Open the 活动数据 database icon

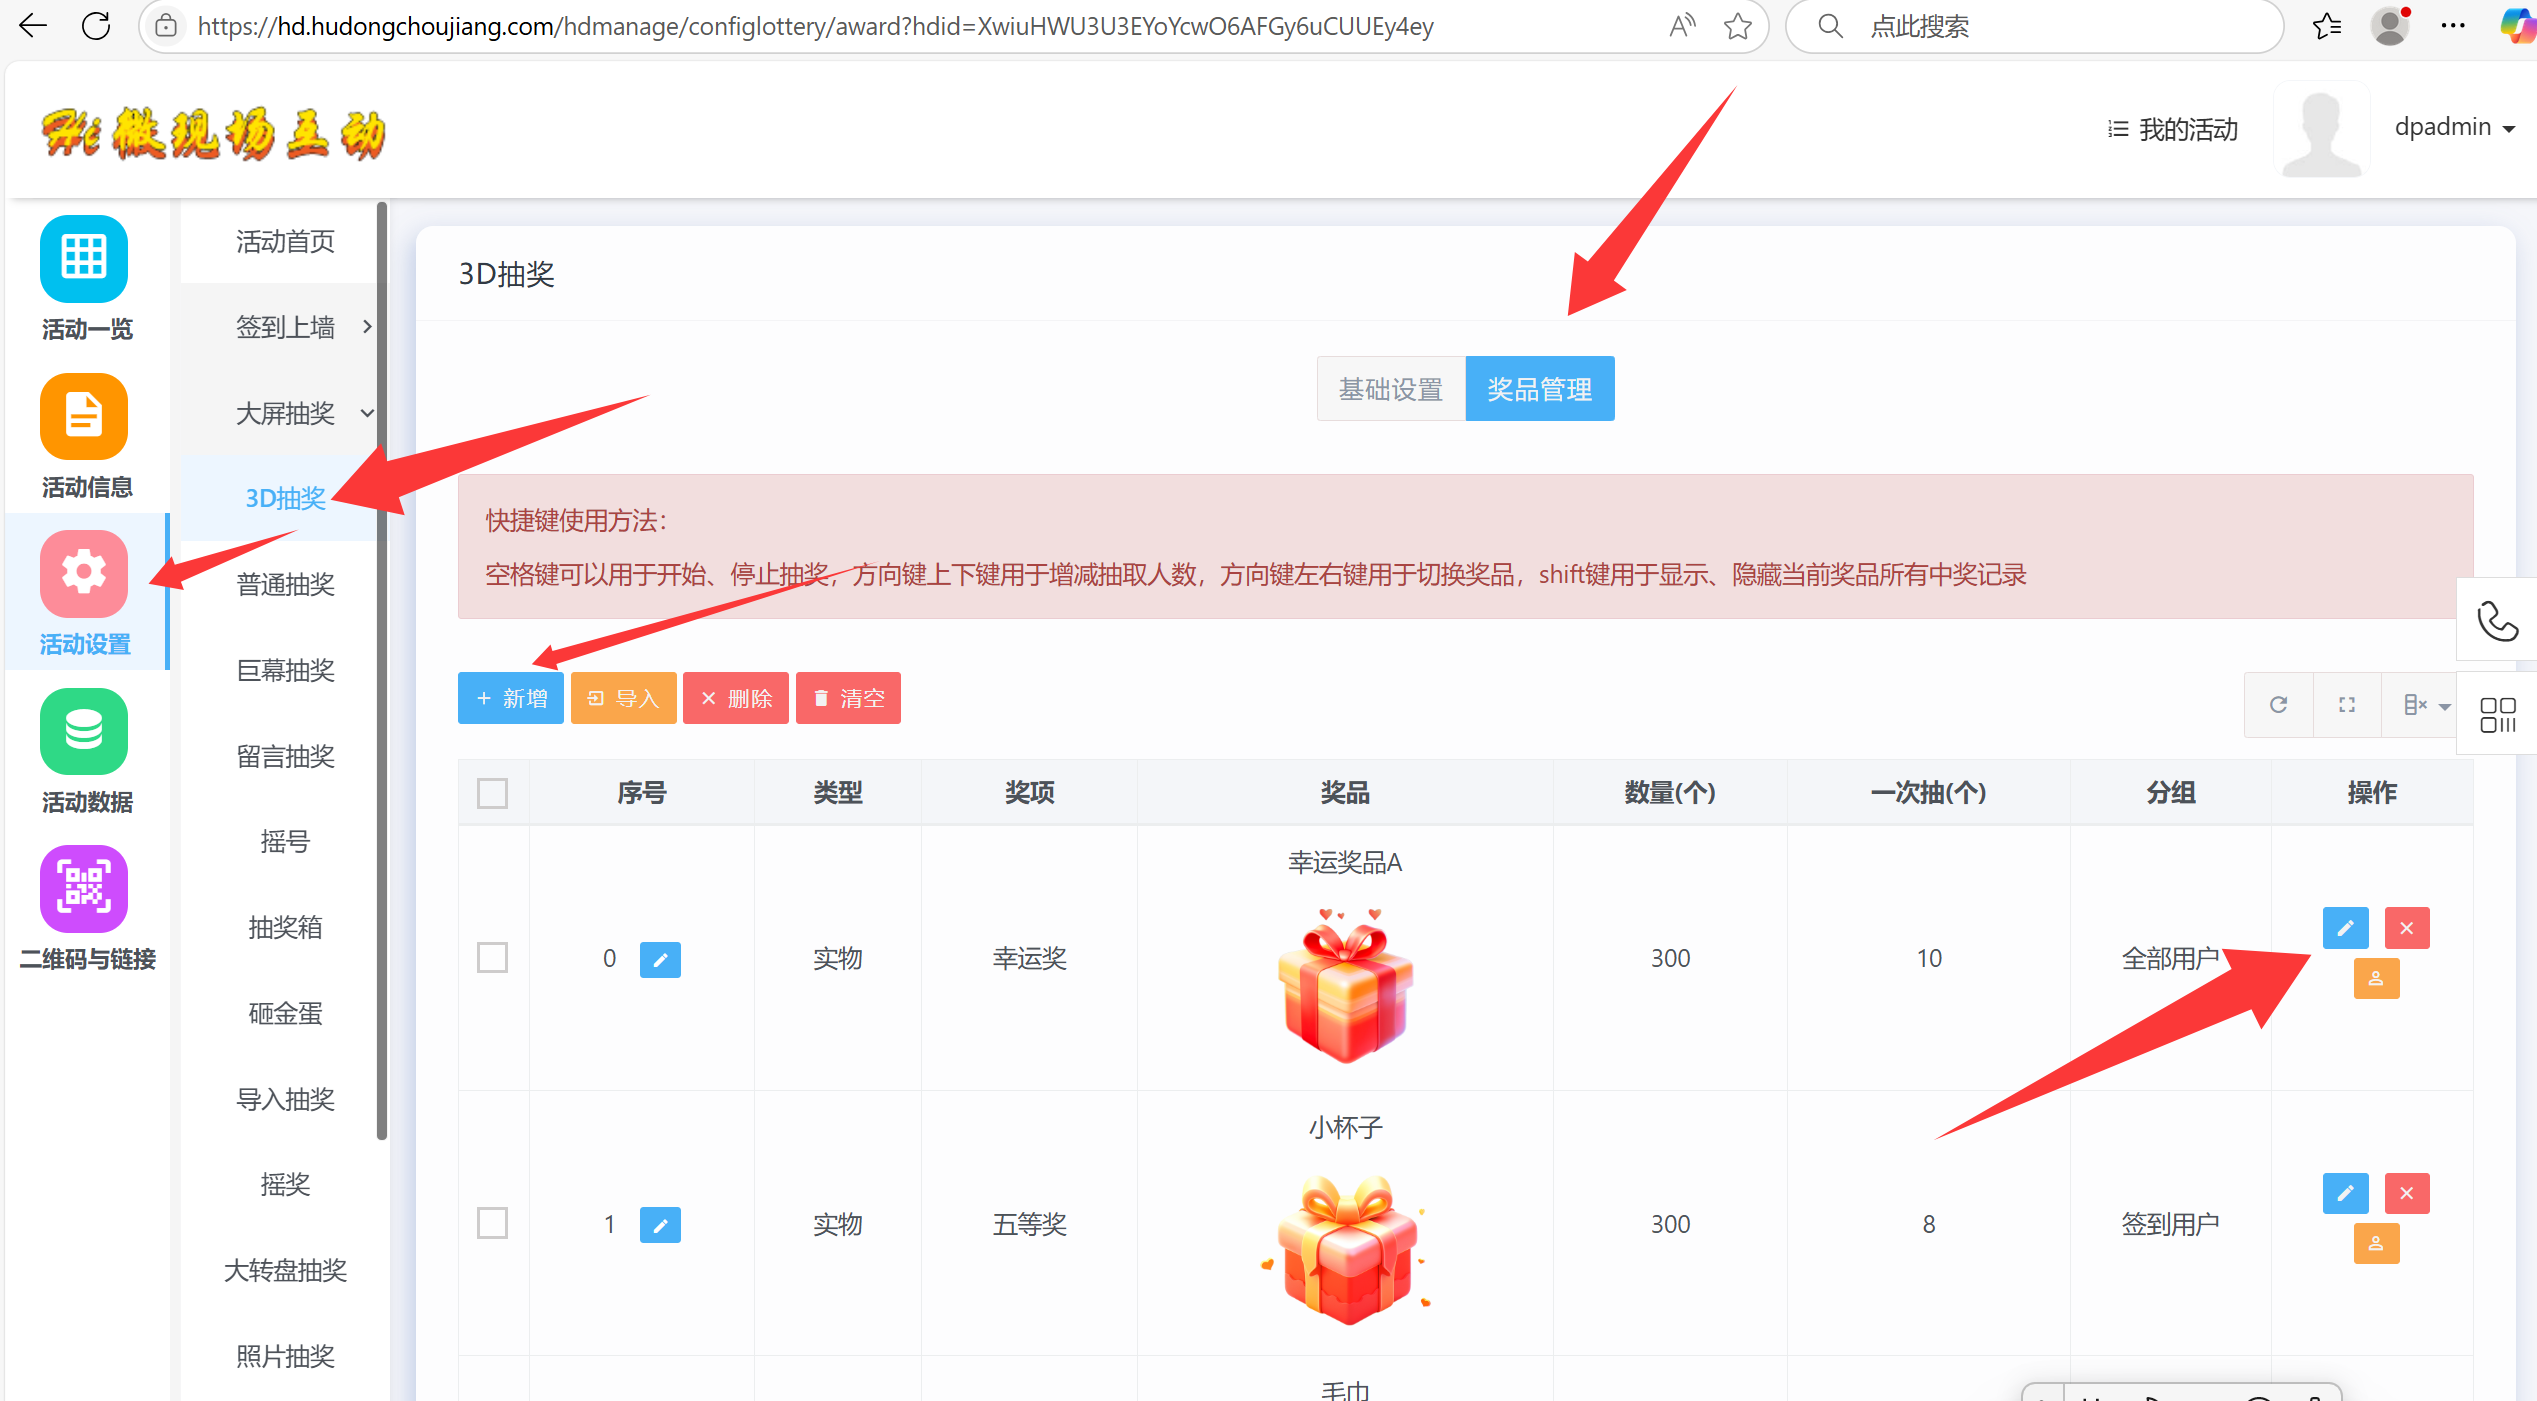click(84, 731)
